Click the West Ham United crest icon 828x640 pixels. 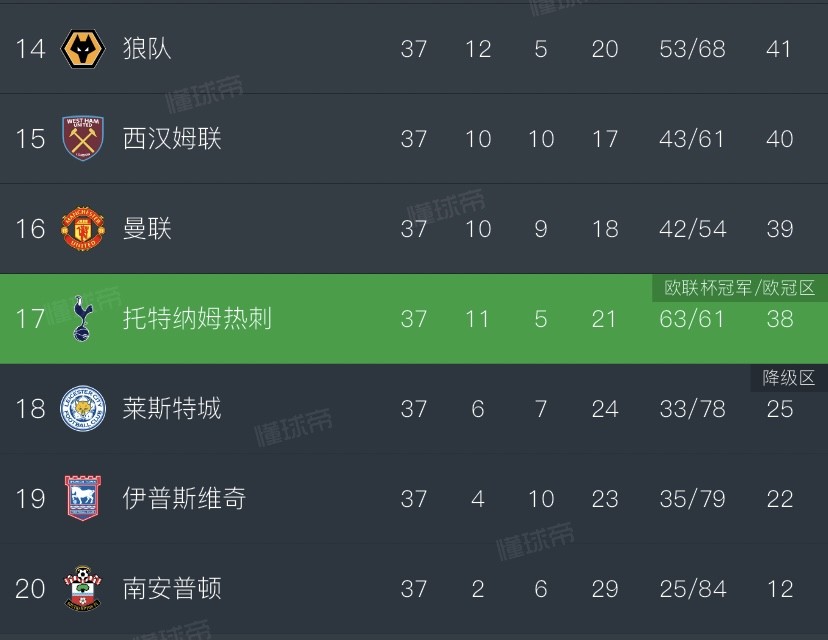click(x=83, y=138)
